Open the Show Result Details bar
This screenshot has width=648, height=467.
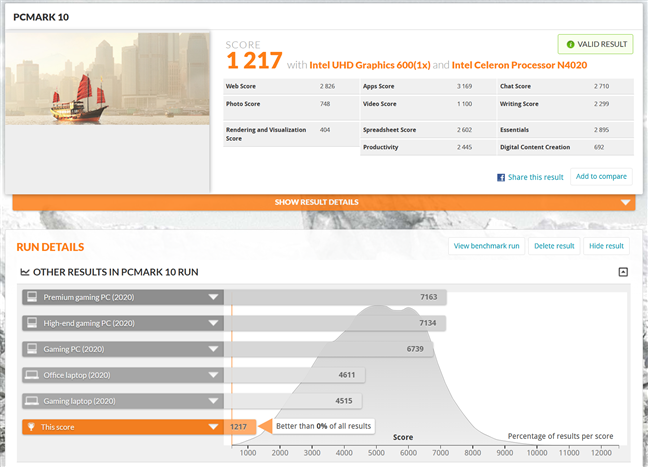point(324,202)
